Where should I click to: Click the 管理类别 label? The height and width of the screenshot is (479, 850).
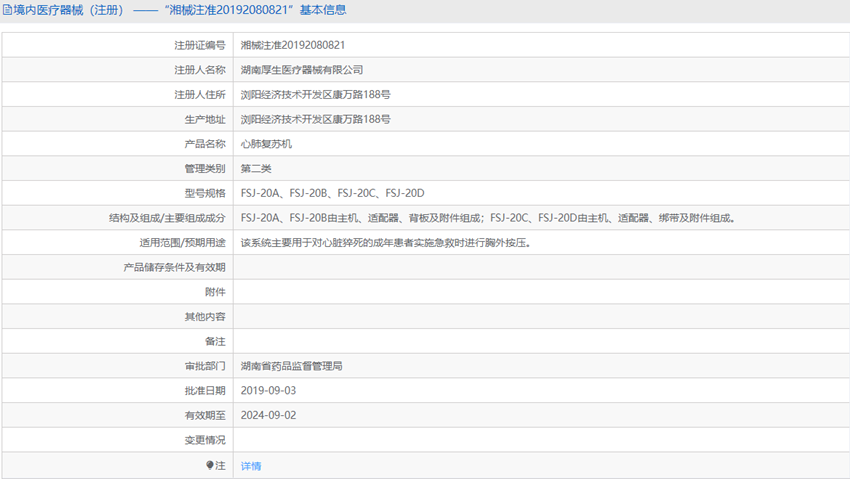click(205, 169)
